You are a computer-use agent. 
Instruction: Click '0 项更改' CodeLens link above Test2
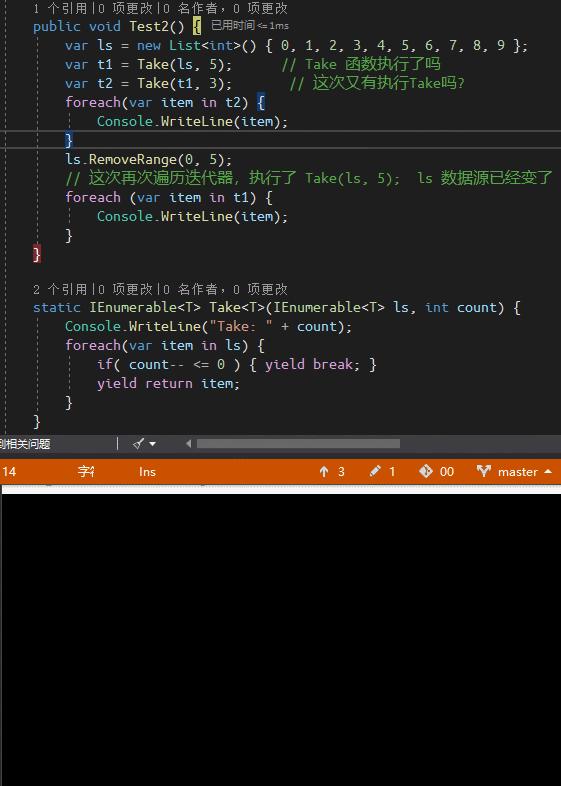pyautogui.click(x=125, y=9)
